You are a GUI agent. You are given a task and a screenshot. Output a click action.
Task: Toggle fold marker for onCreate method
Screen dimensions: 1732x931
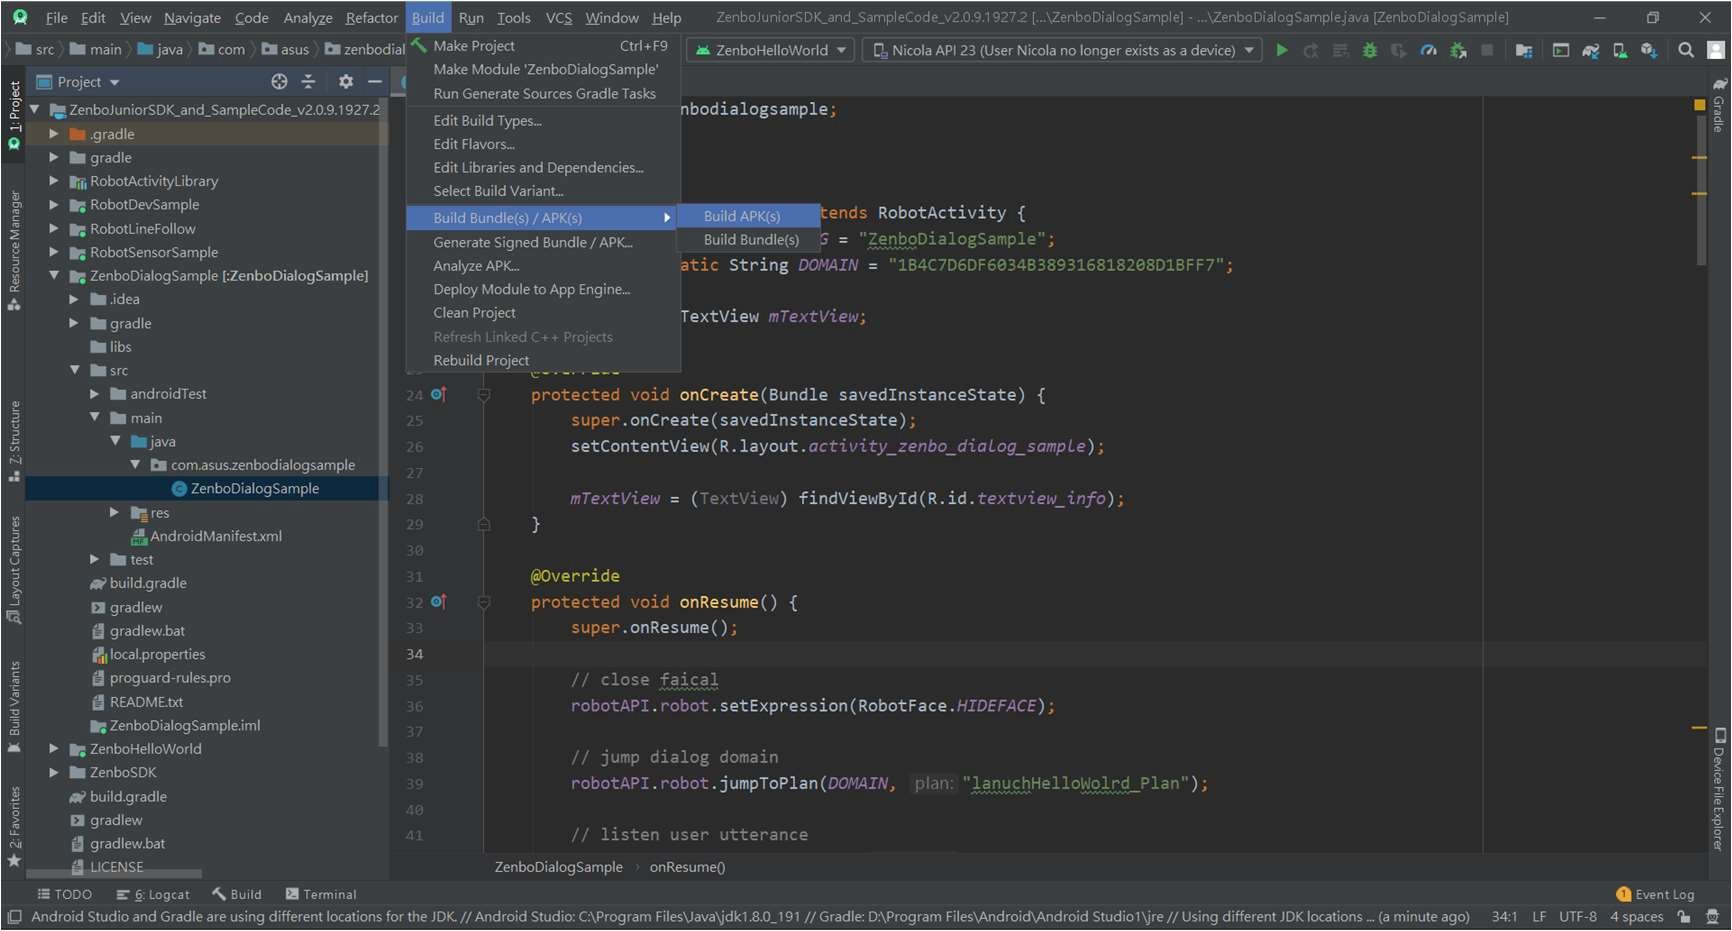click(484, 395)
